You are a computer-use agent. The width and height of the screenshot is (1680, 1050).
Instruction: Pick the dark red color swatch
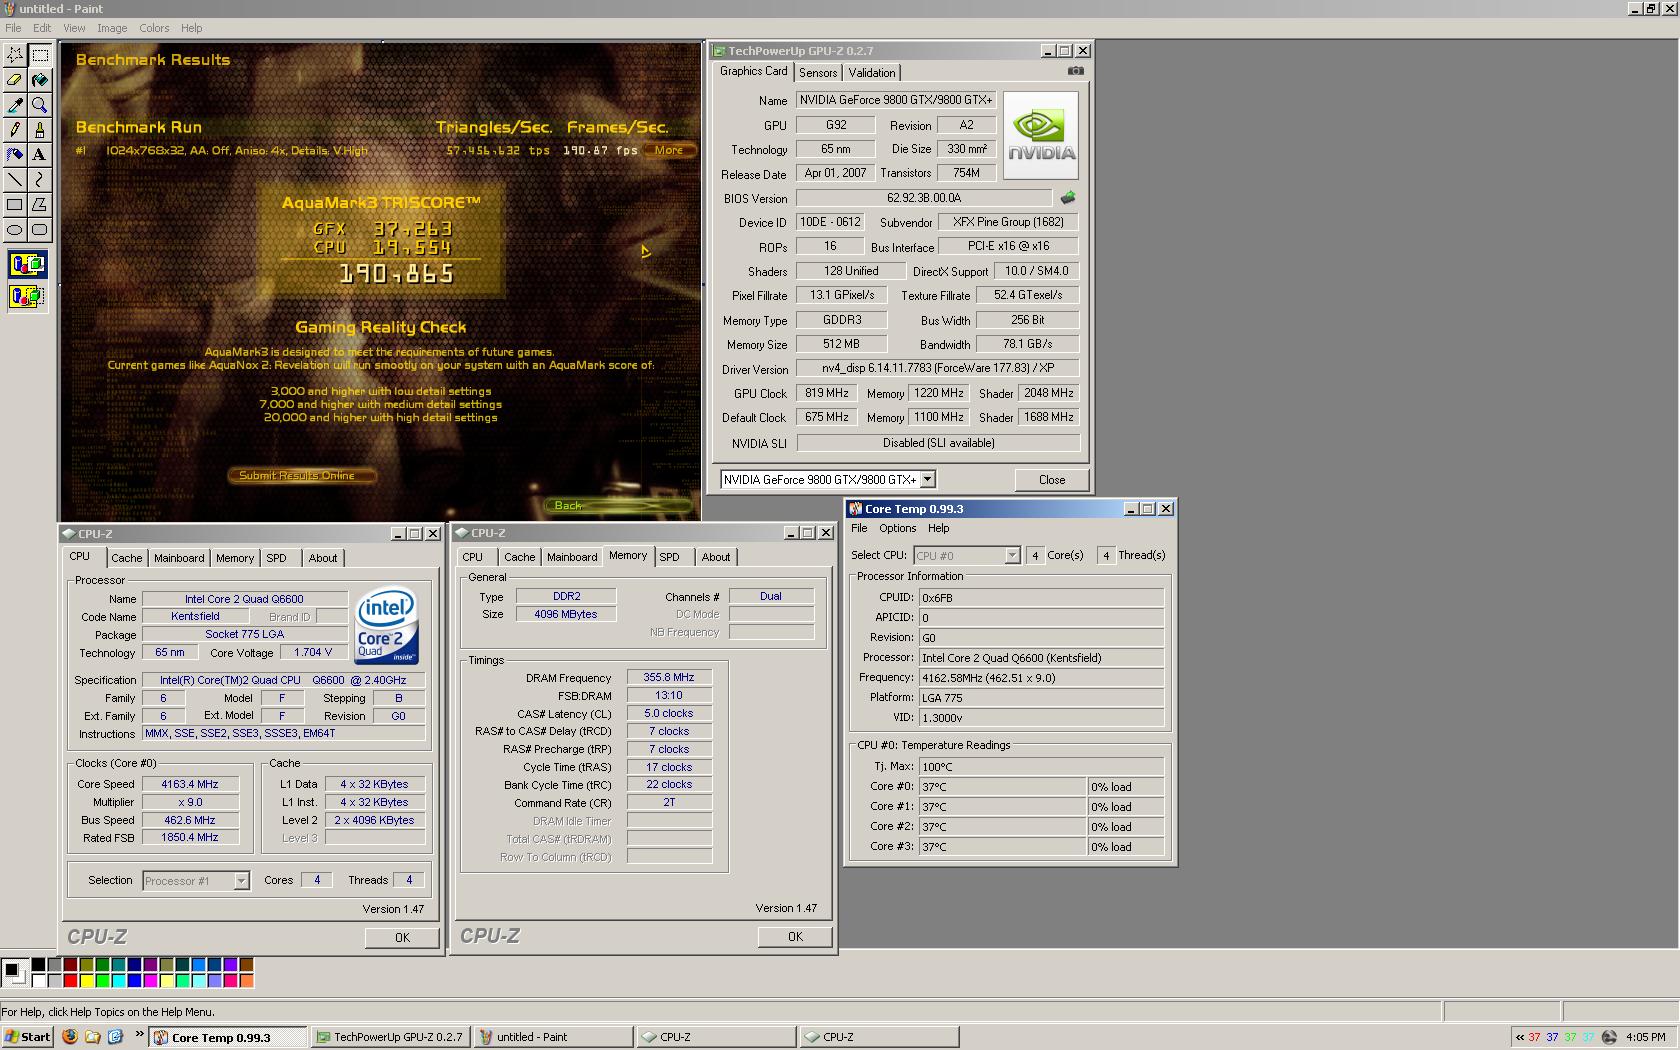pos(70,965)
